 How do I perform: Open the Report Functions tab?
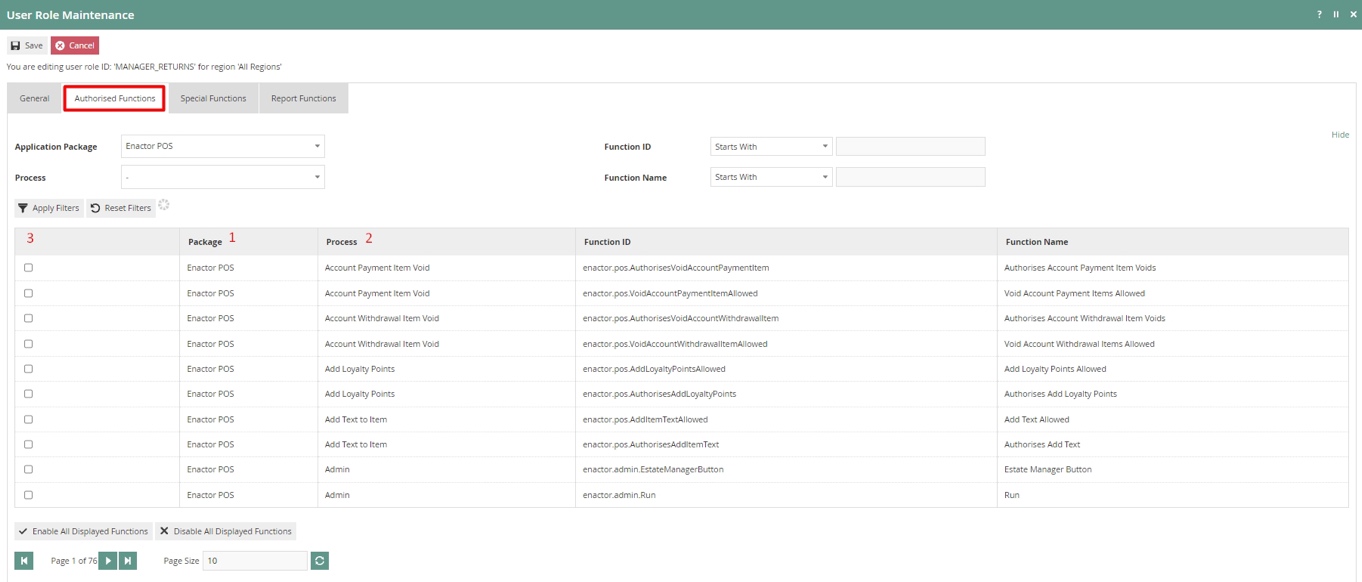[303, 98]
